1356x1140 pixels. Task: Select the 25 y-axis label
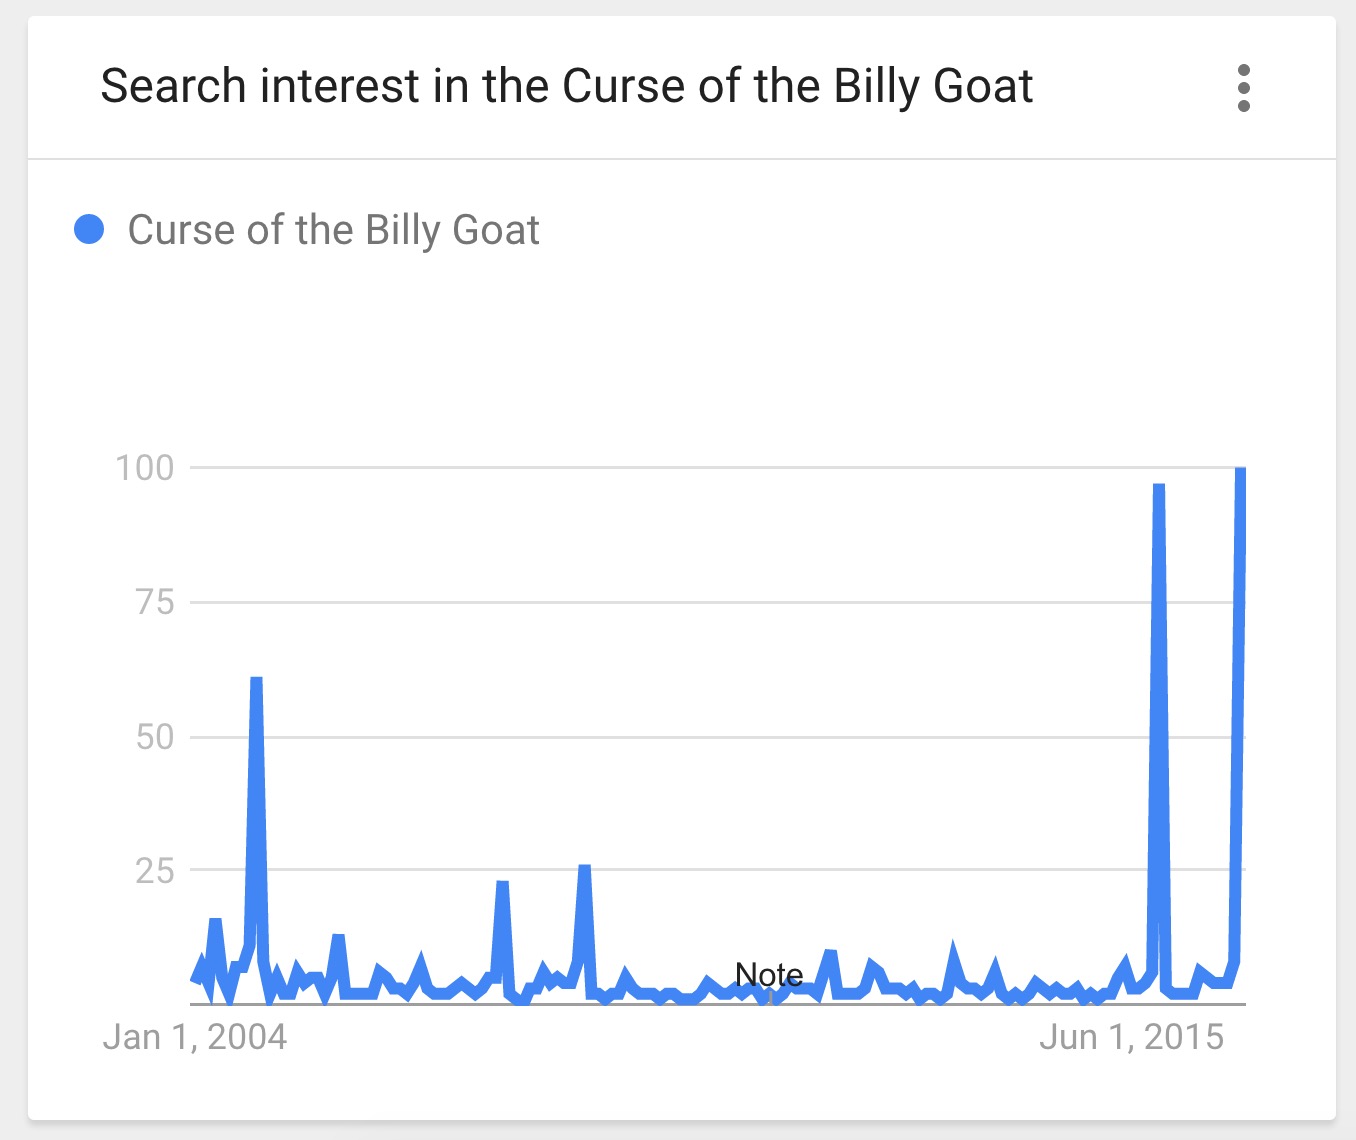point(155,871)
